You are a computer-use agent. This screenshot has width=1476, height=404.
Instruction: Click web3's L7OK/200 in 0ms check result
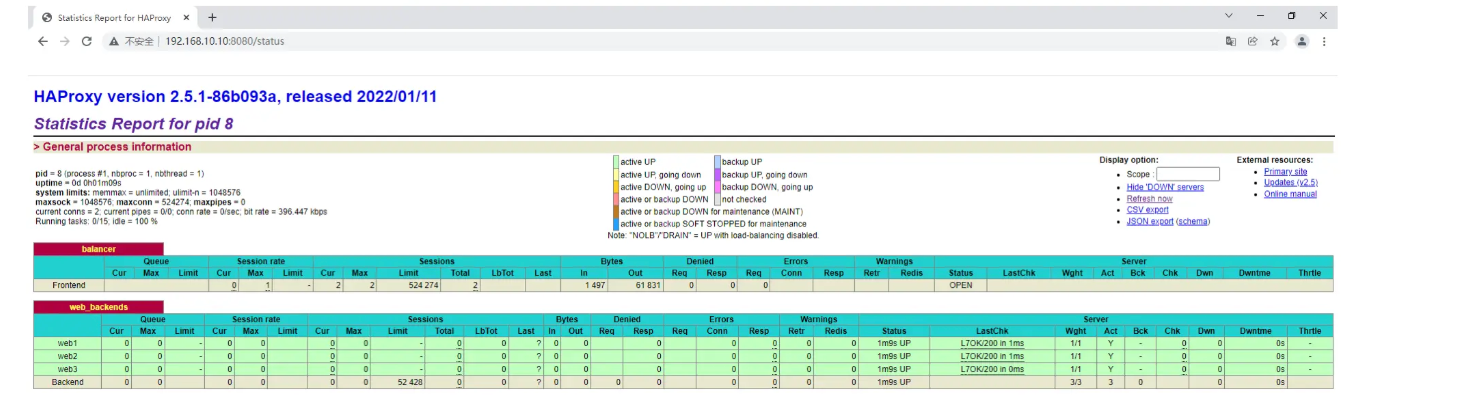[992, 369]
